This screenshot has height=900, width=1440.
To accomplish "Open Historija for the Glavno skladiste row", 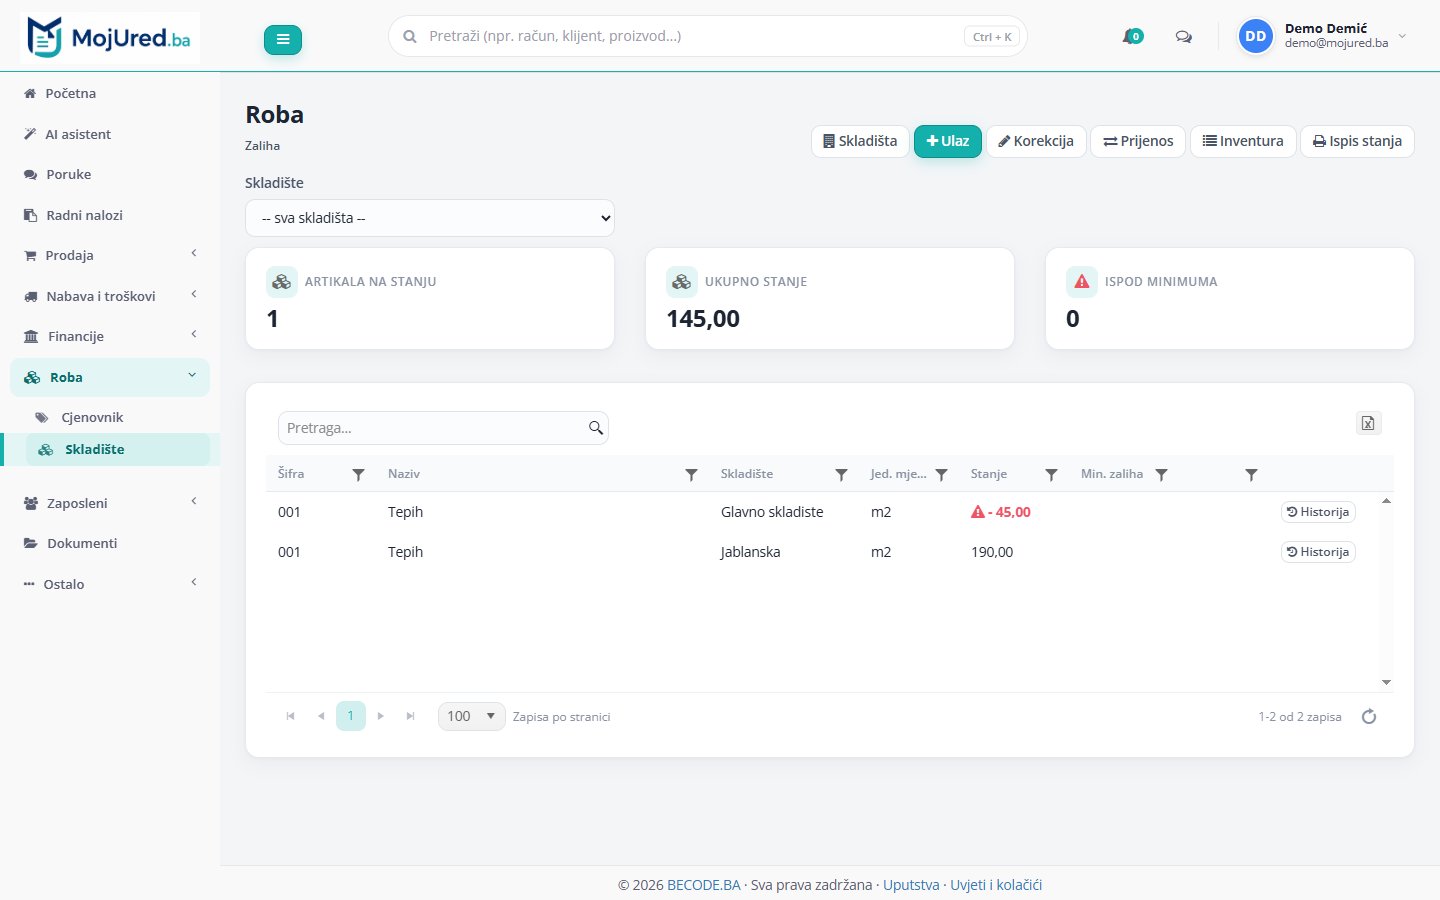I will click(1318, 512).
